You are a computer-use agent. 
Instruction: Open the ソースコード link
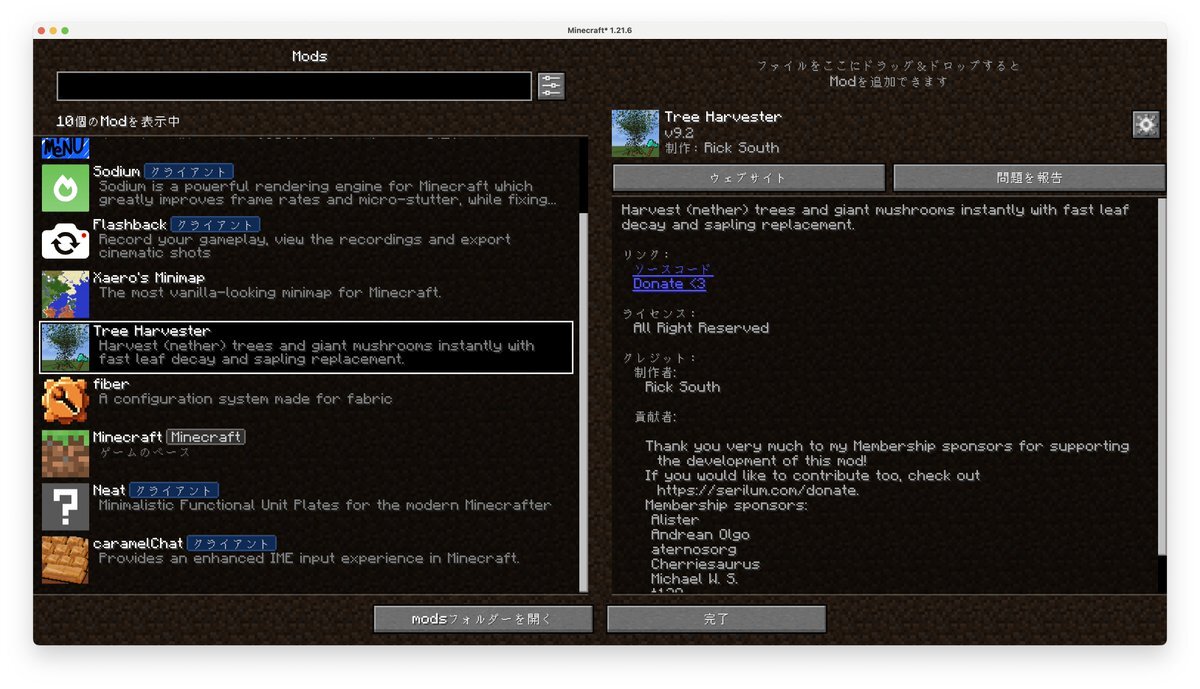(x=672, y=269)
